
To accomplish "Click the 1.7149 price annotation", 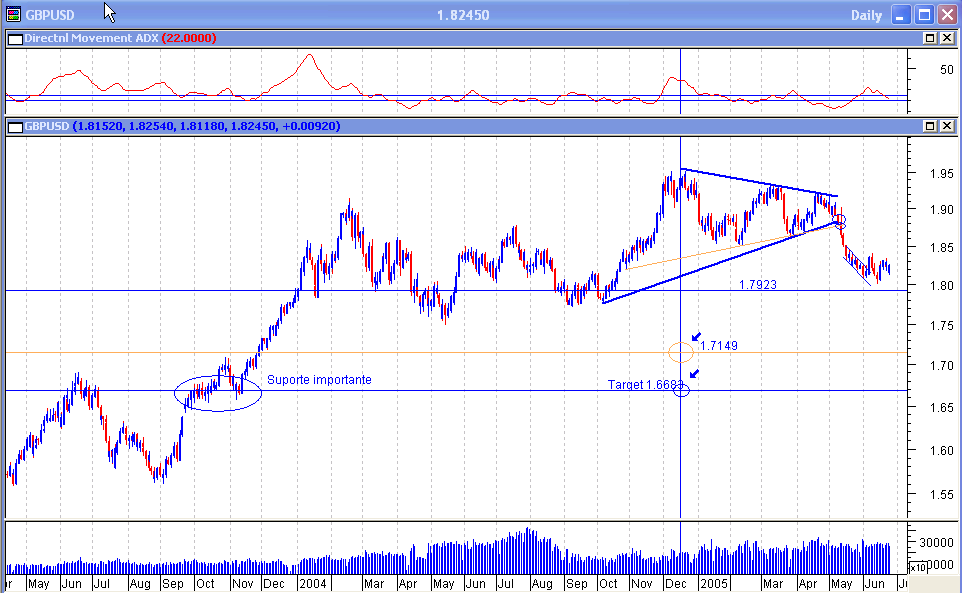I will coord(719,345).
